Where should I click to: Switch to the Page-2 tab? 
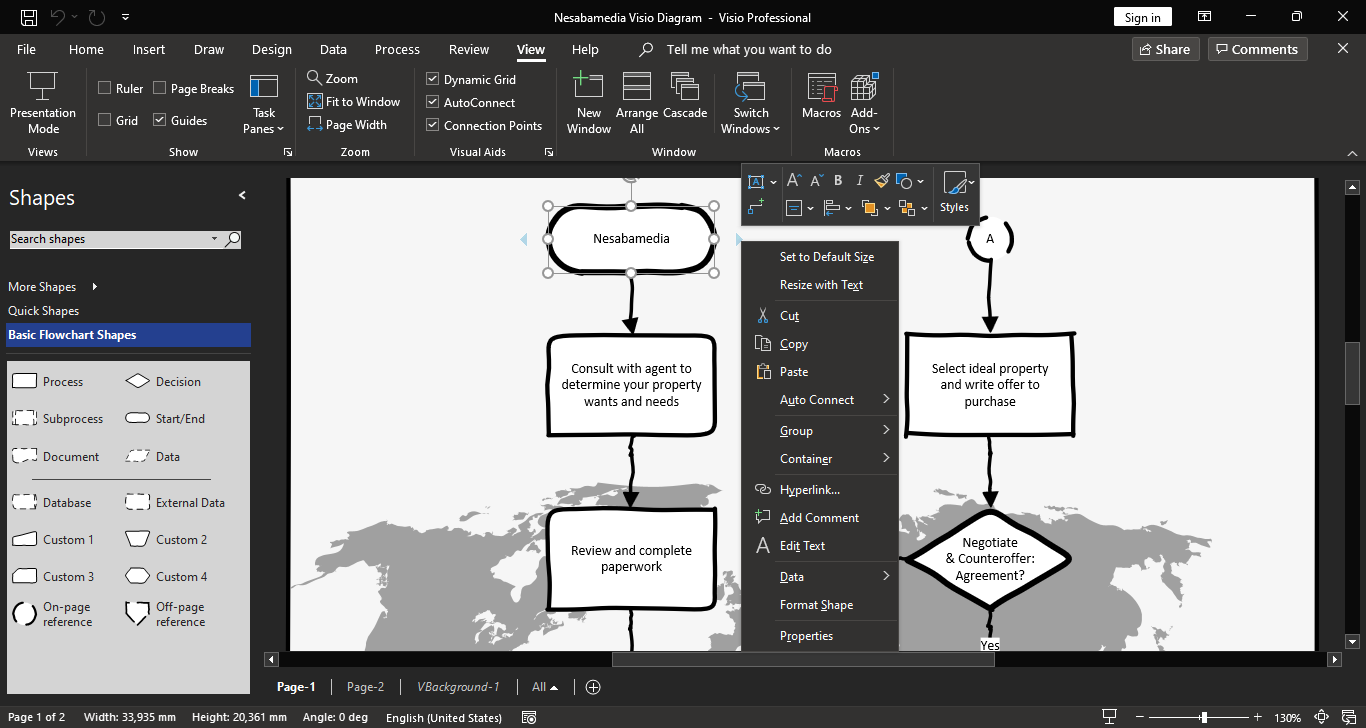click(x=365, y=687)
